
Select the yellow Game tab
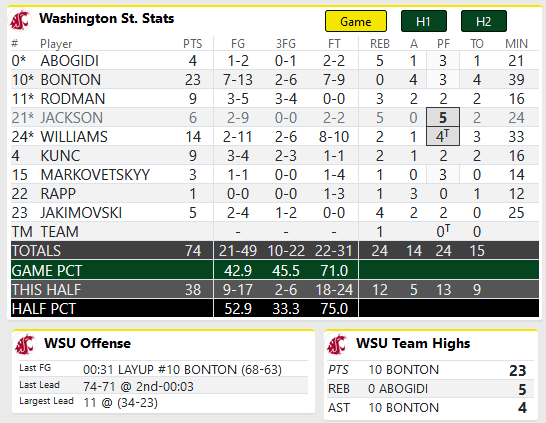click(x=356, y=21)
